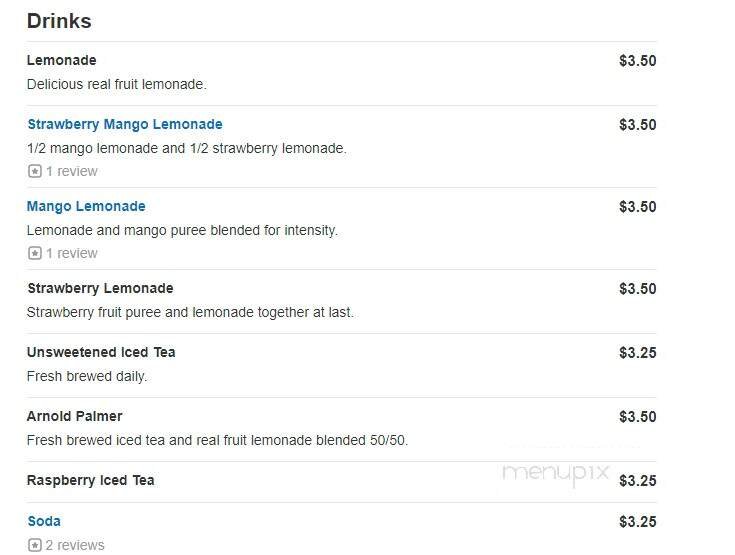This screenshot has height=555, width=735.
Task: Click the Strawberry Lemonade item name
Action: coord(100,289)
